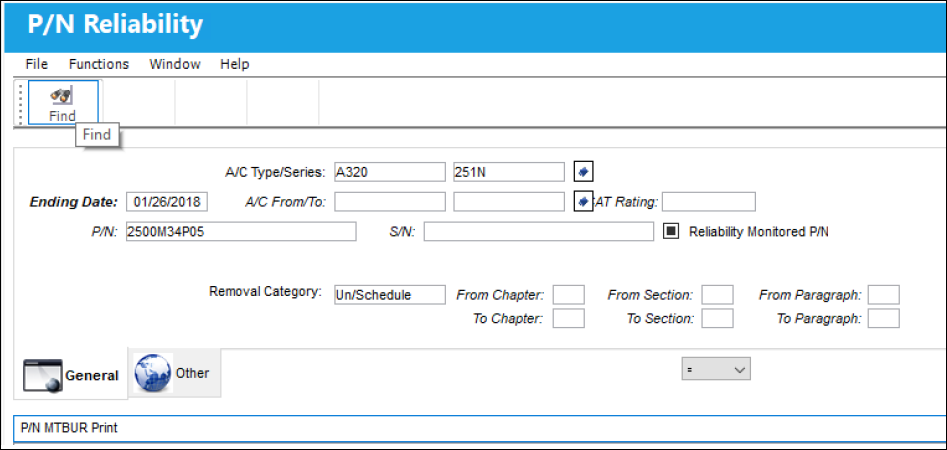Open the Functions menu
Image resolution: width=947 pixels, height=450 pixels.
coord(98,64)
